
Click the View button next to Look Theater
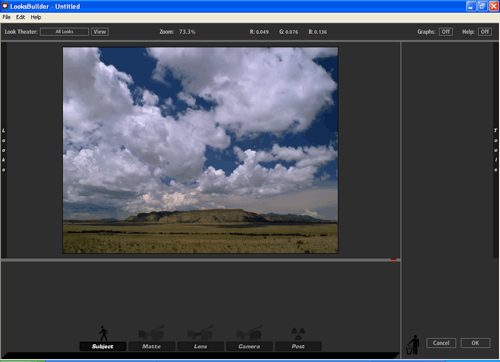pos(100,32)
